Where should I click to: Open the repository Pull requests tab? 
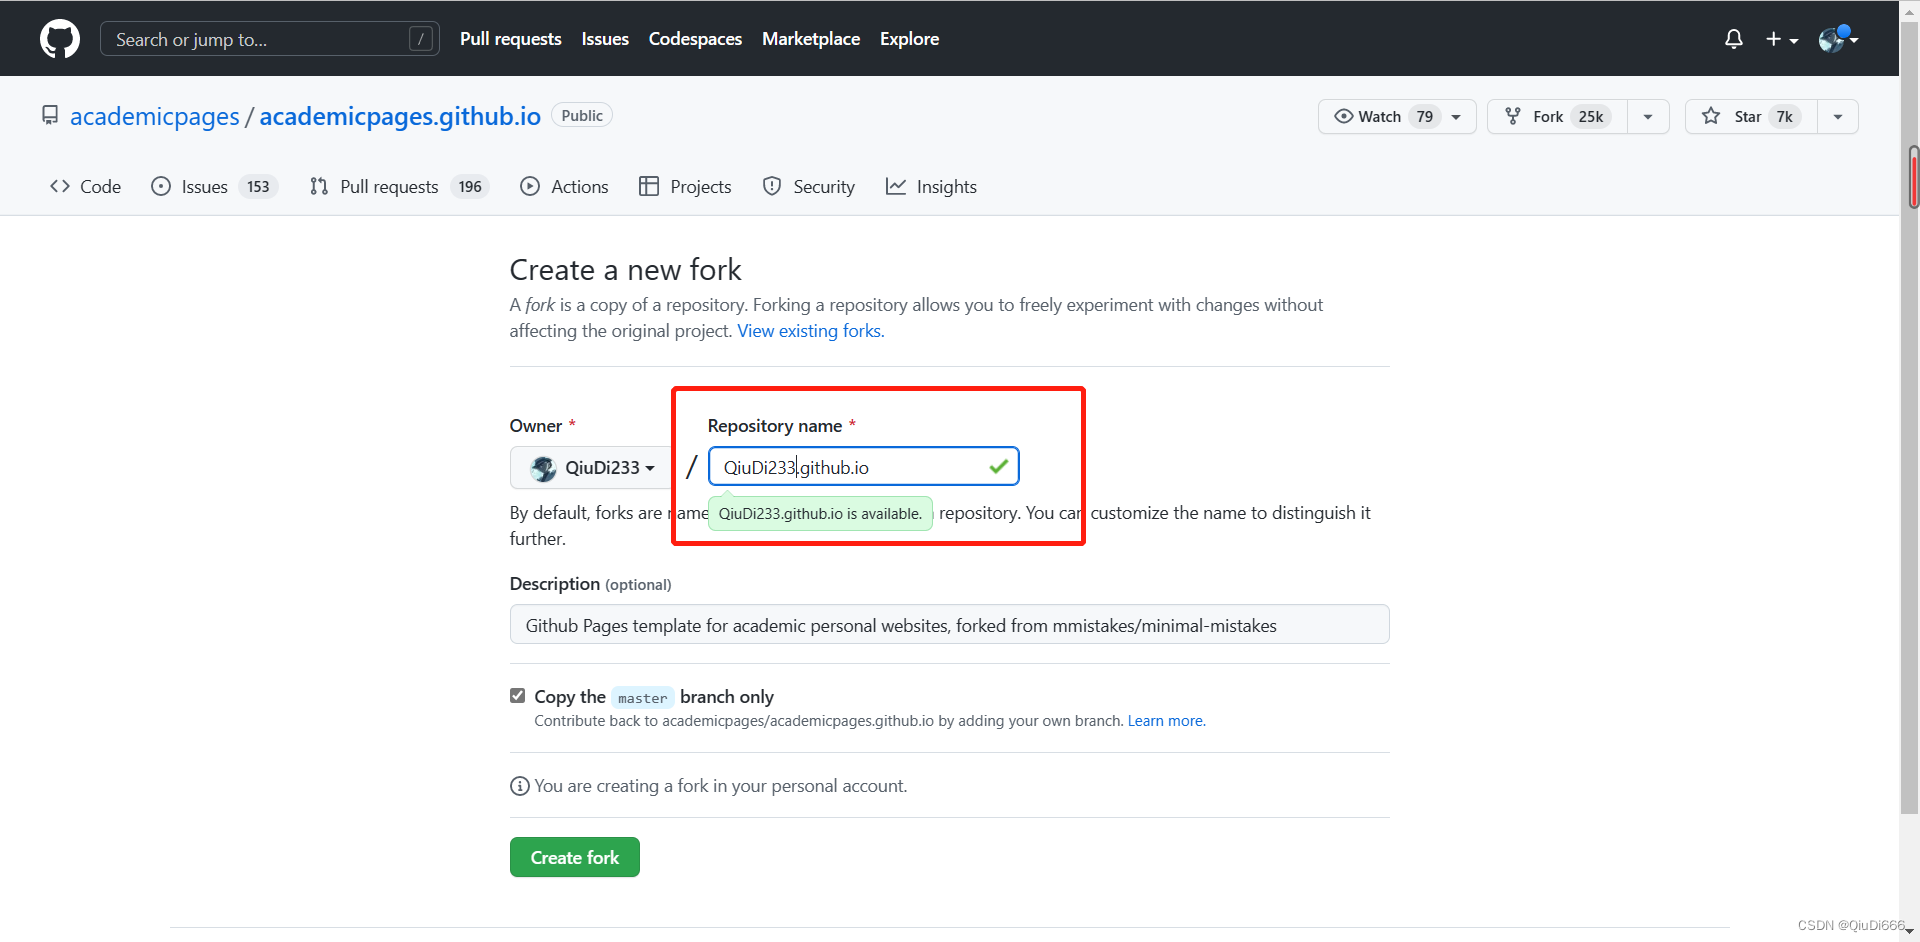pyautogui.click(x=398, y=187)
